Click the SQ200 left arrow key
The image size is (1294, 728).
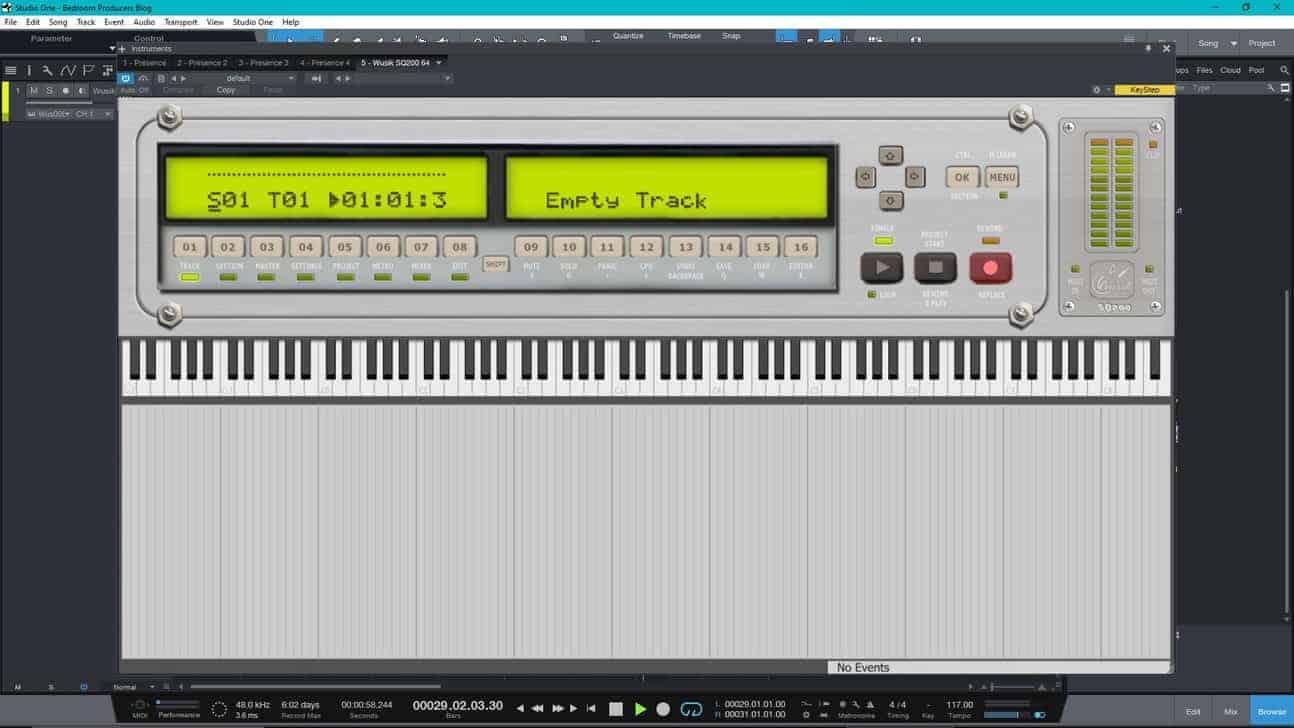[x=866, y=177]
